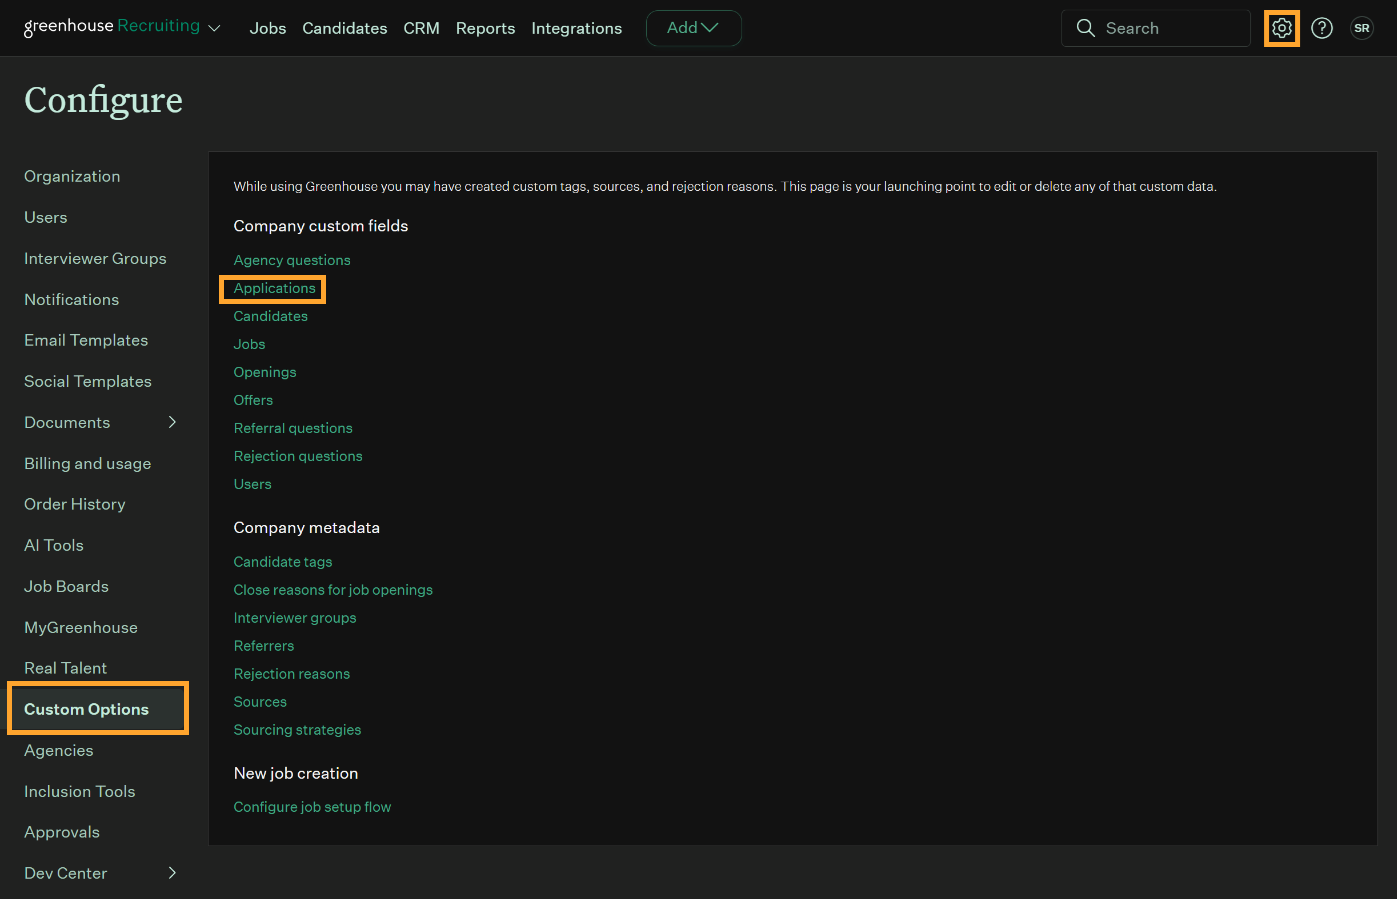1397x899 pixels.
Task: Open MyGreenhouse in the sidebar
Action: click(81, 627)
